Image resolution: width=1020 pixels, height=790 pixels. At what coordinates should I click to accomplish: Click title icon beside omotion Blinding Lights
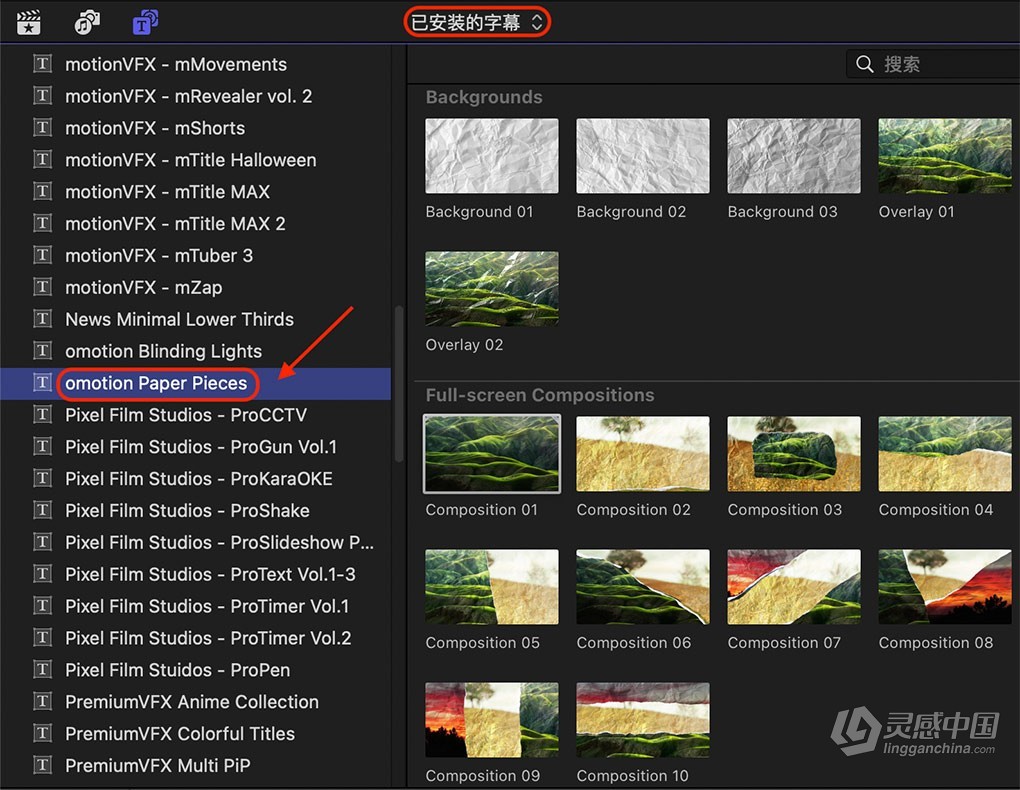pyautogui.click(x=43, y=351)
